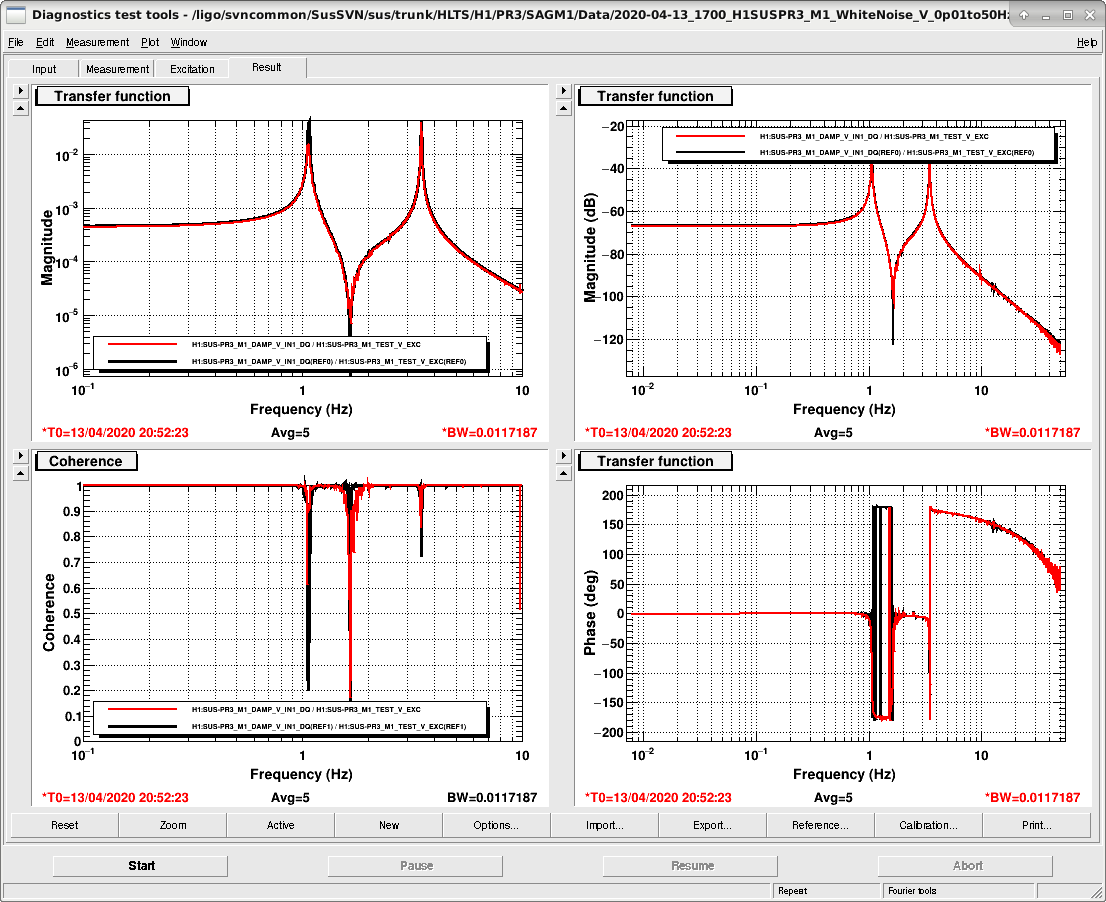This screenshot has width=1106, height=902.
Task: Click up-arrow icon beside top-right plot
Action: pyautogui.click(x=563, y=109)
